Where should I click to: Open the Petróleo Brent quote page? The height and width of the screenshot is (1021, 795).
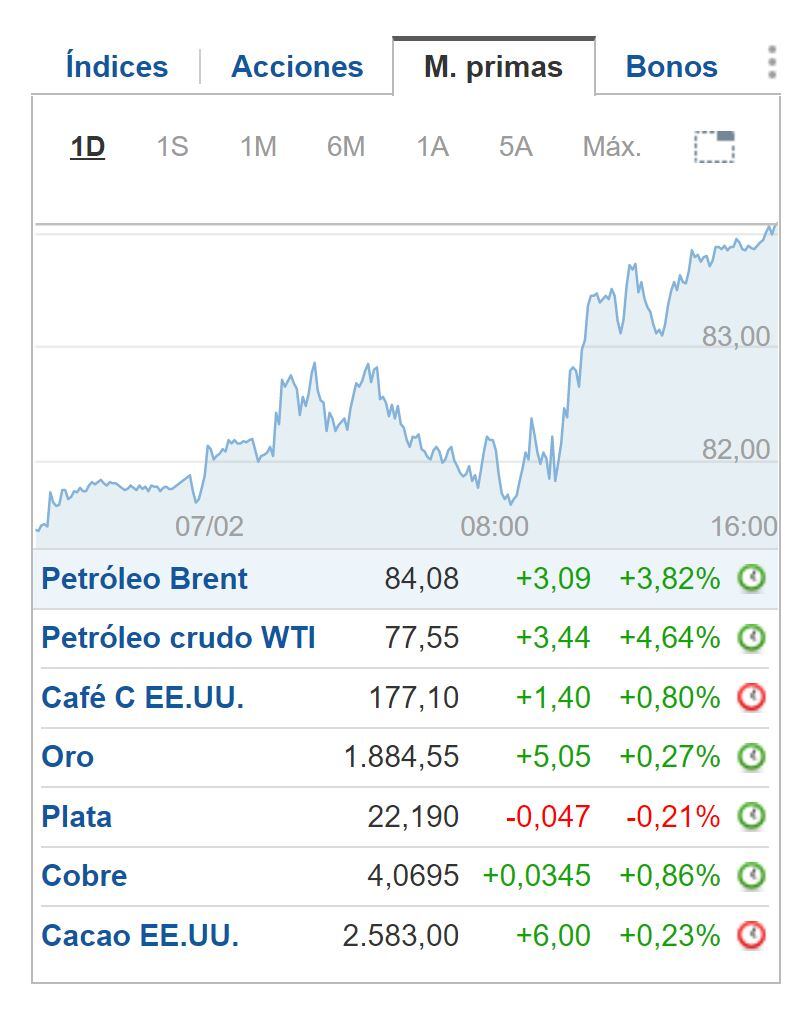click(x=143, y=578)
